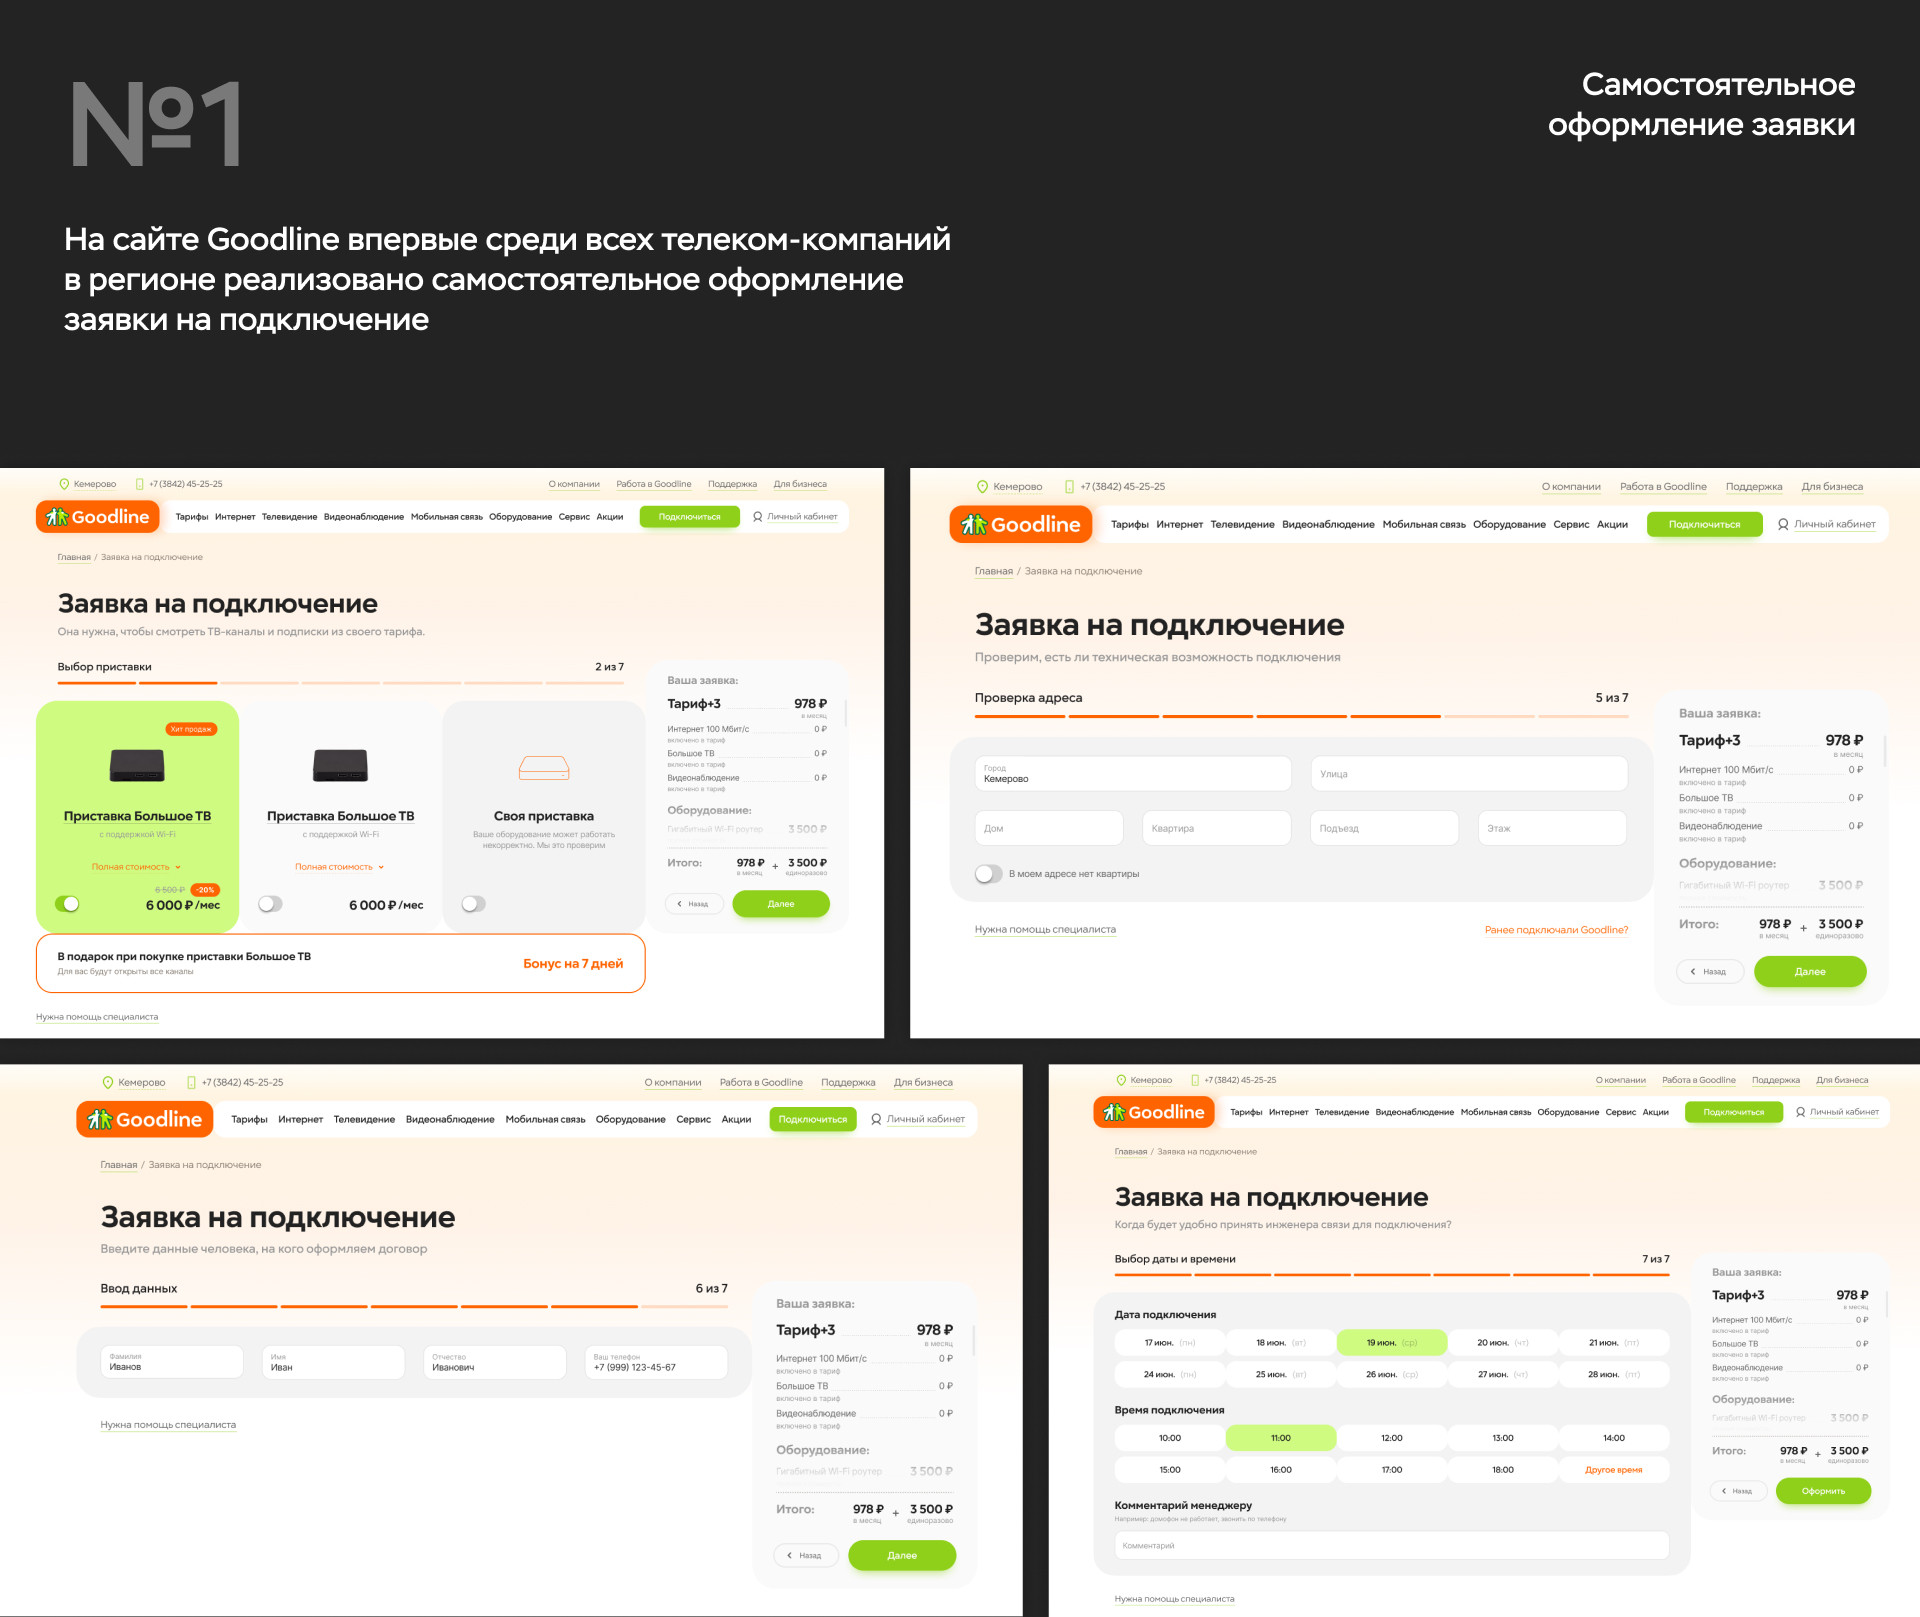The image size is (1920, 1617).
Task: Select the 26 июн. date option
Action: [1391, 1374]
